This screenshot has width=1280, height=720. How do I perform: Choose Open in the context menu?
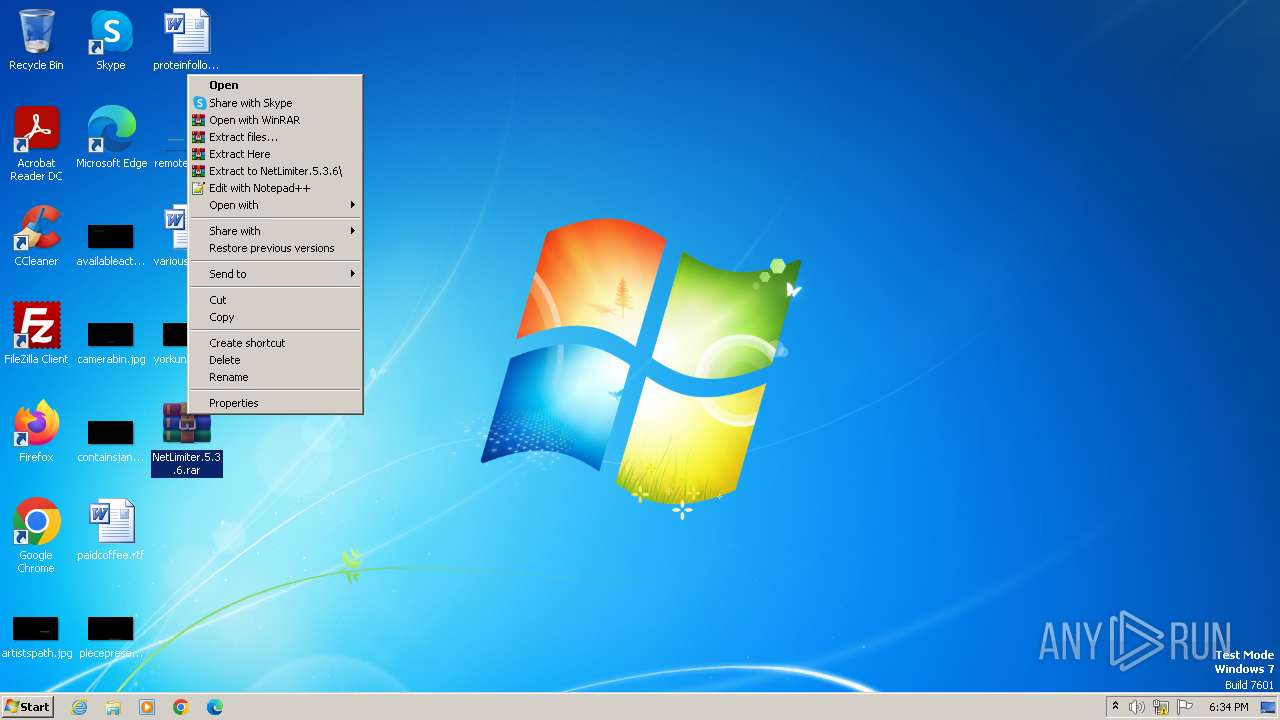275,85
